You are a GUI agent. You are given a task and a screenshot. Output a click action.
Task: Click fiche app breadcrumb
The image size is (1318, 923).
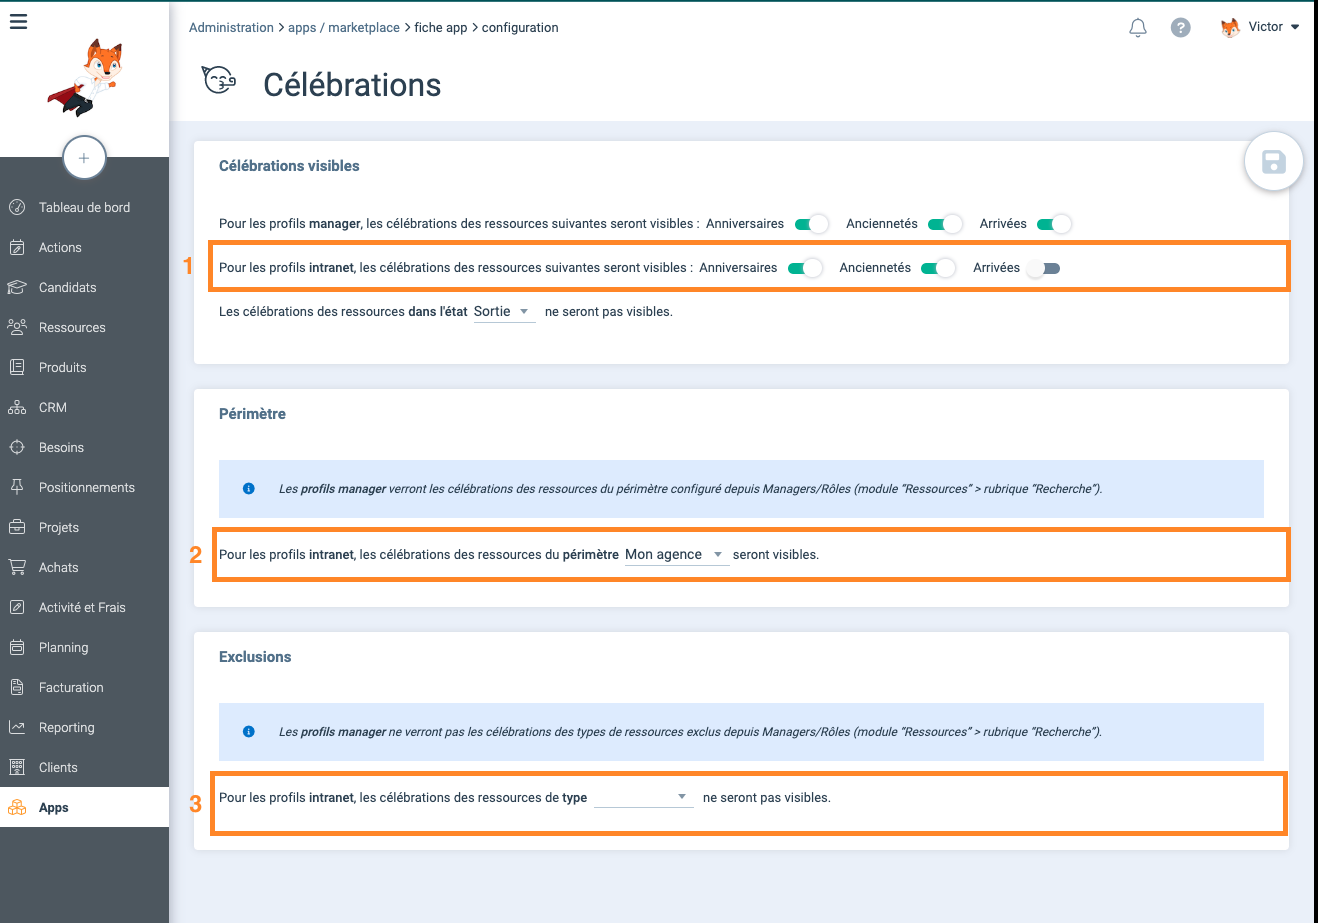click(441, 28)
